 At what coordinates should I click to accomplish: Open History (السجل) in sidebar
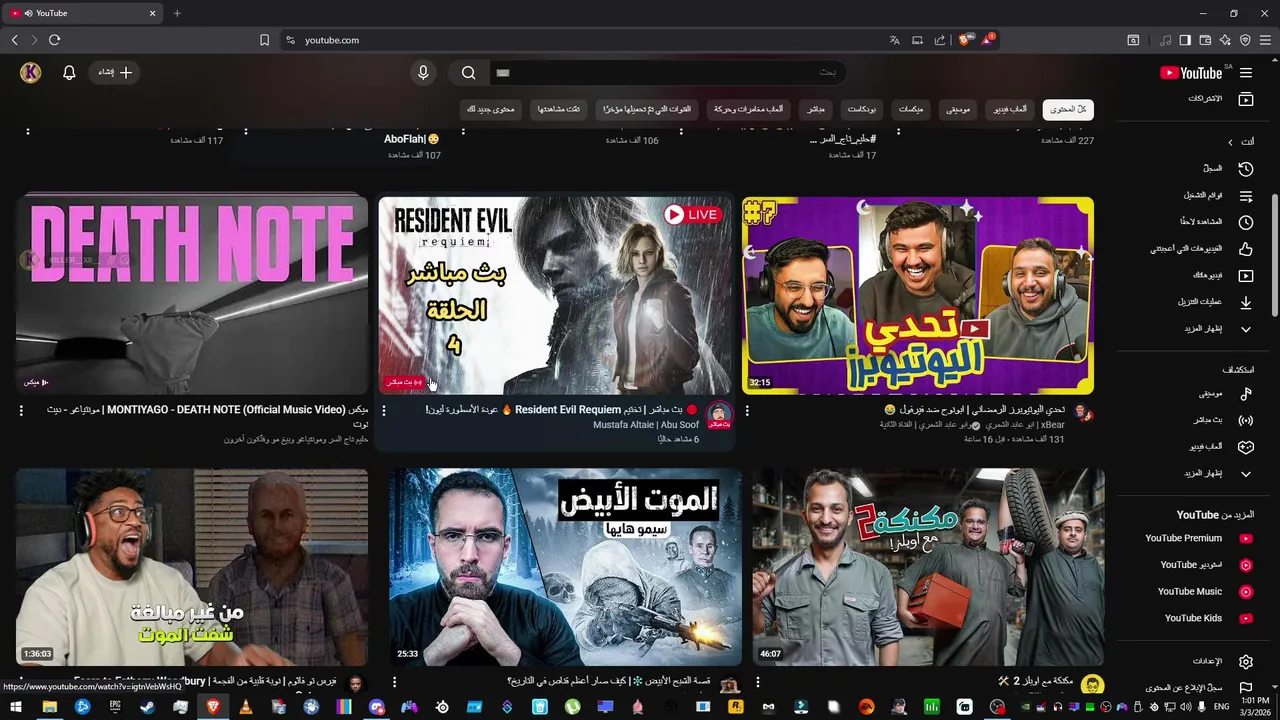click(1228, 169)
